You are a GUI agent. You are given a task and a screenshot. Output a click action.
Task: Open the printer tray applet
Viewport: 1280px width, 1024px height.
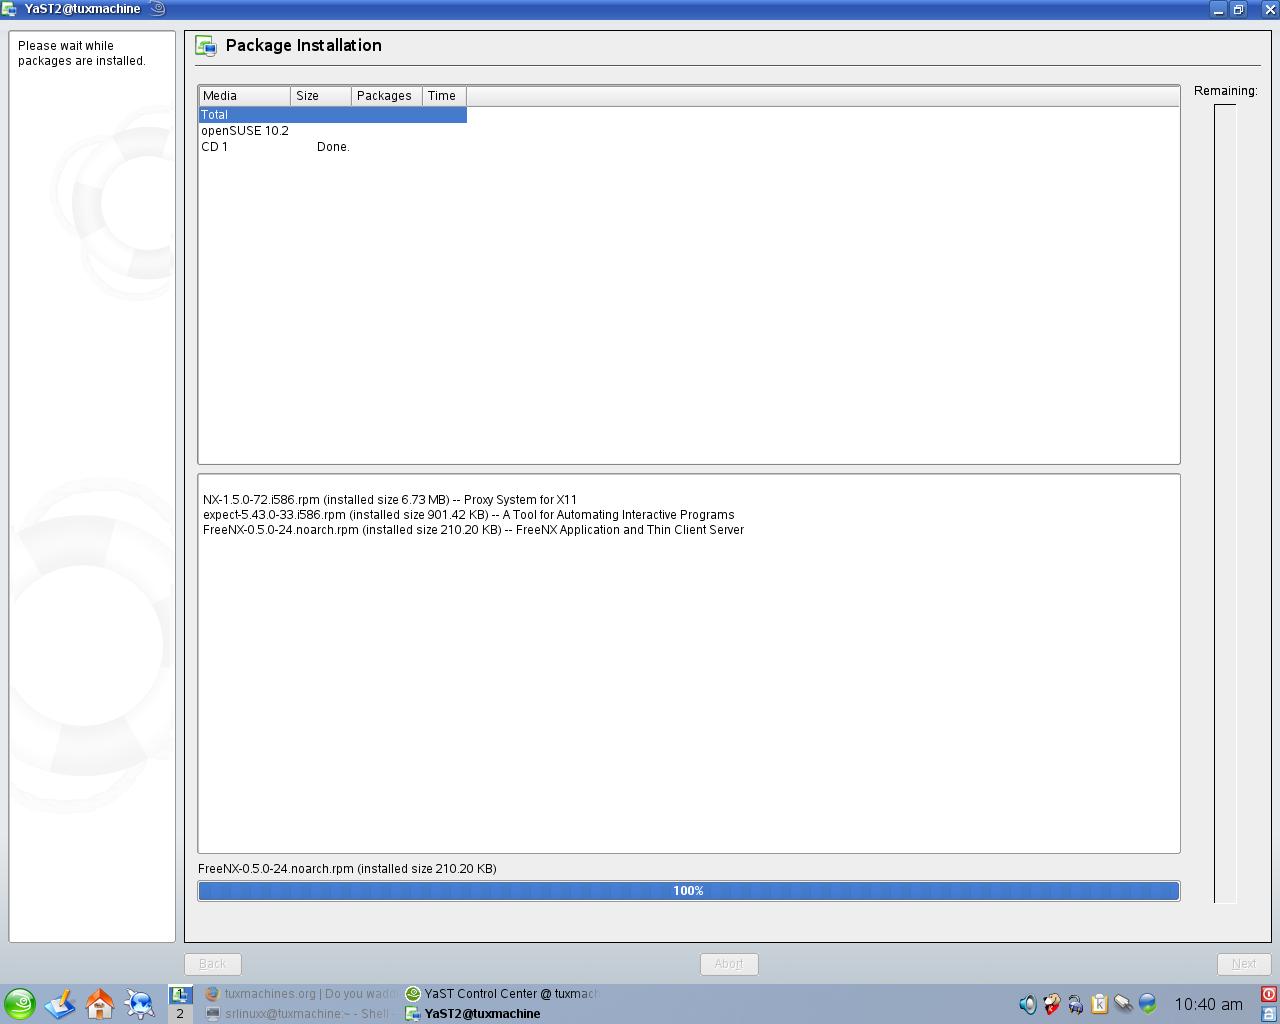(x=1075, y=1004)
